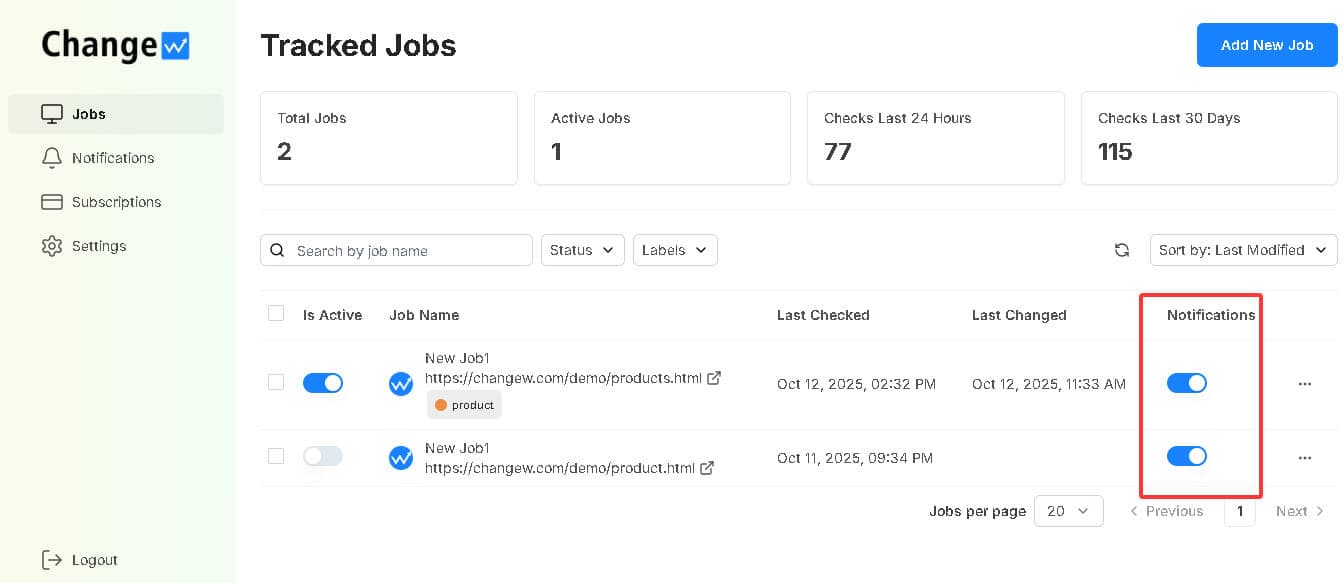Tick the select-all checkbox in table header
This screenshot has height=583, width=1344.
pos(276,314)
